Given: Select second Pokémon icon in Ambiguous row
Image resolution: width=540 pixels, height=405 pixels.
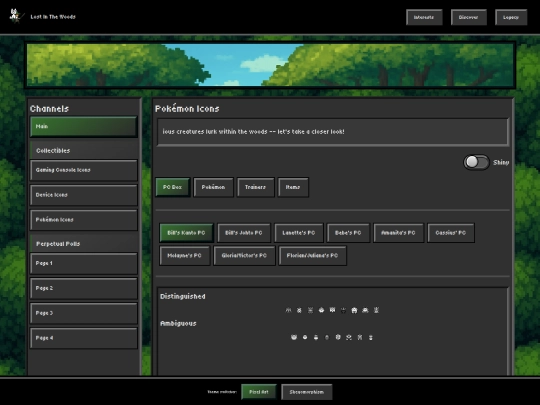Looking at the screenshot, I should tap(305, 337).
